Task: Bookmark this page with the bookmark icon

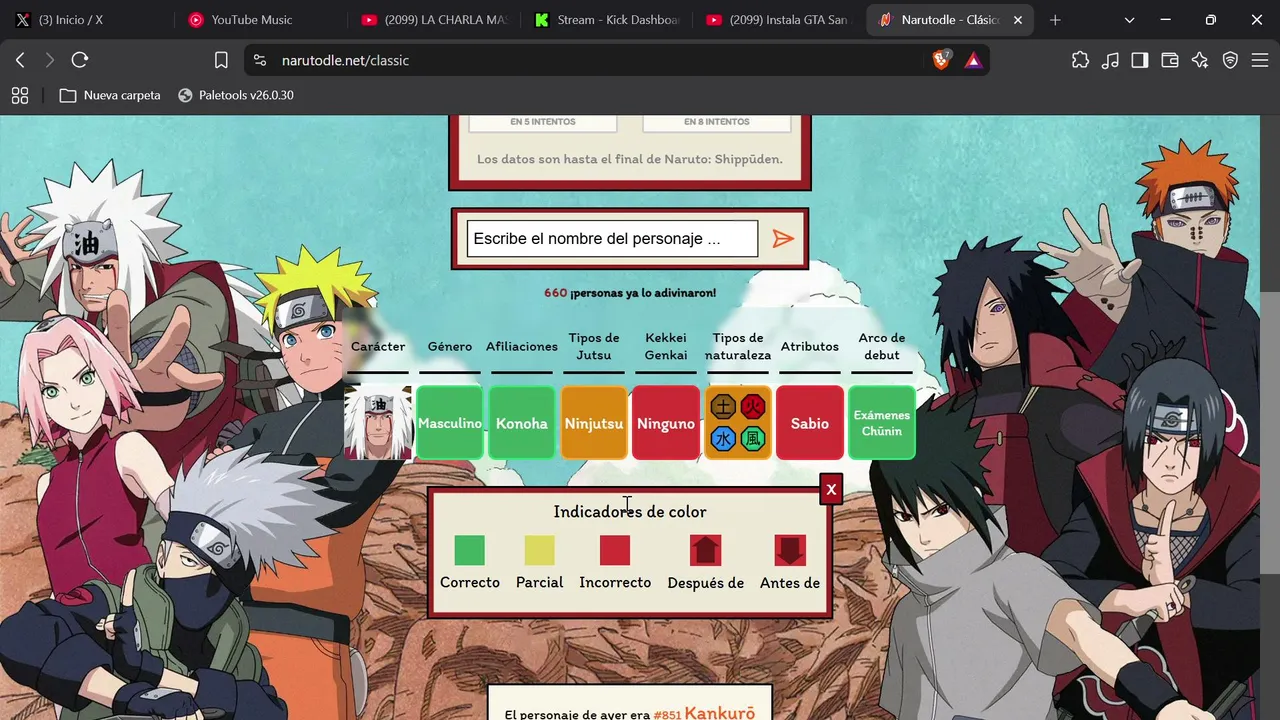Action: [x=221, y=60]
